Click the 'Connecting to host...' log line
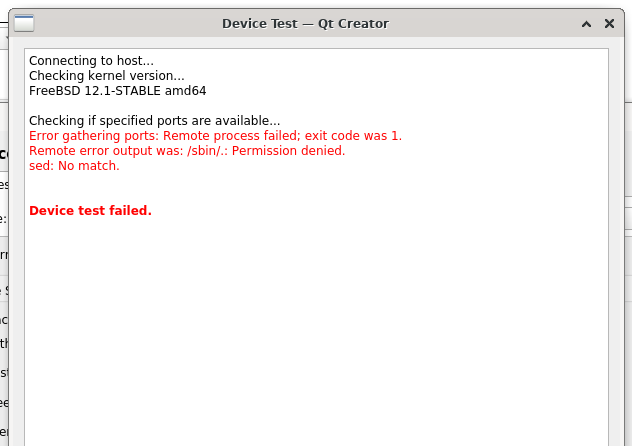This screenshot has height=446, width=632. tap(91, 60)
